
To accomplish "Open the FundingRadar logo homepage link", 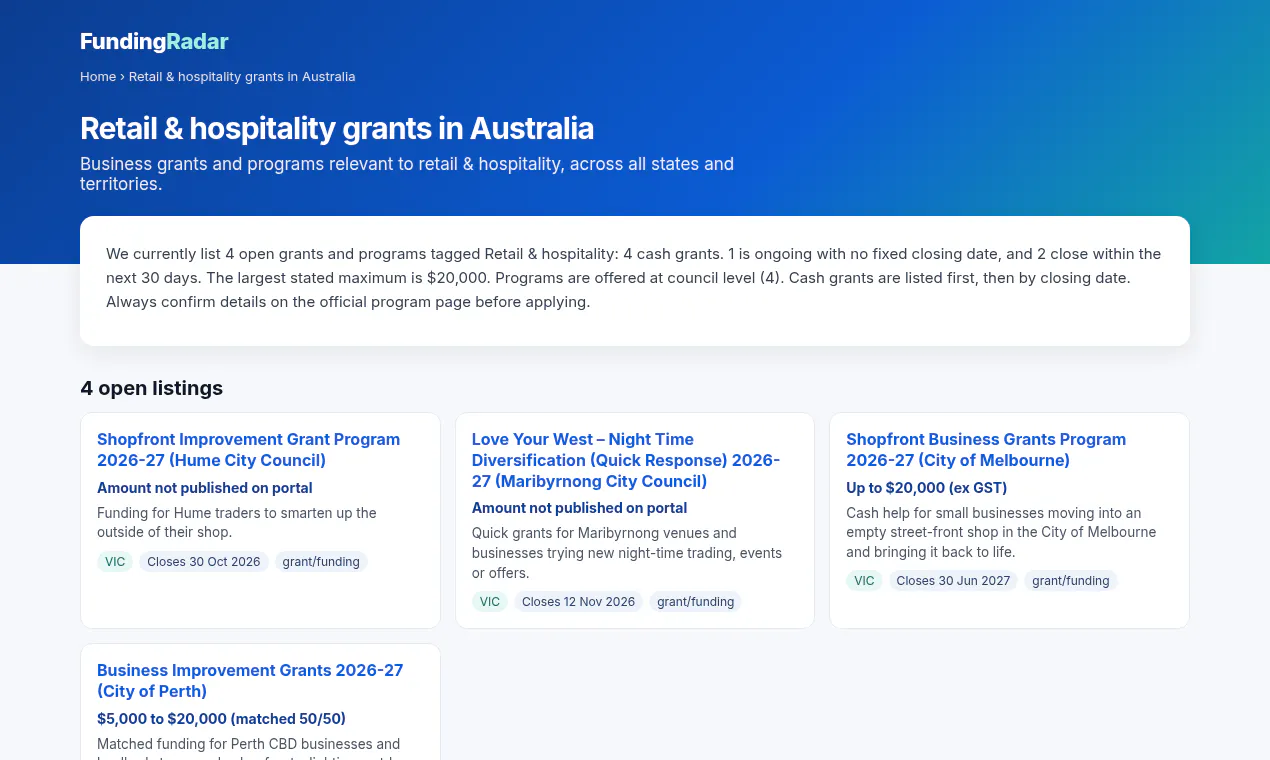I will (x=154, y=41).
